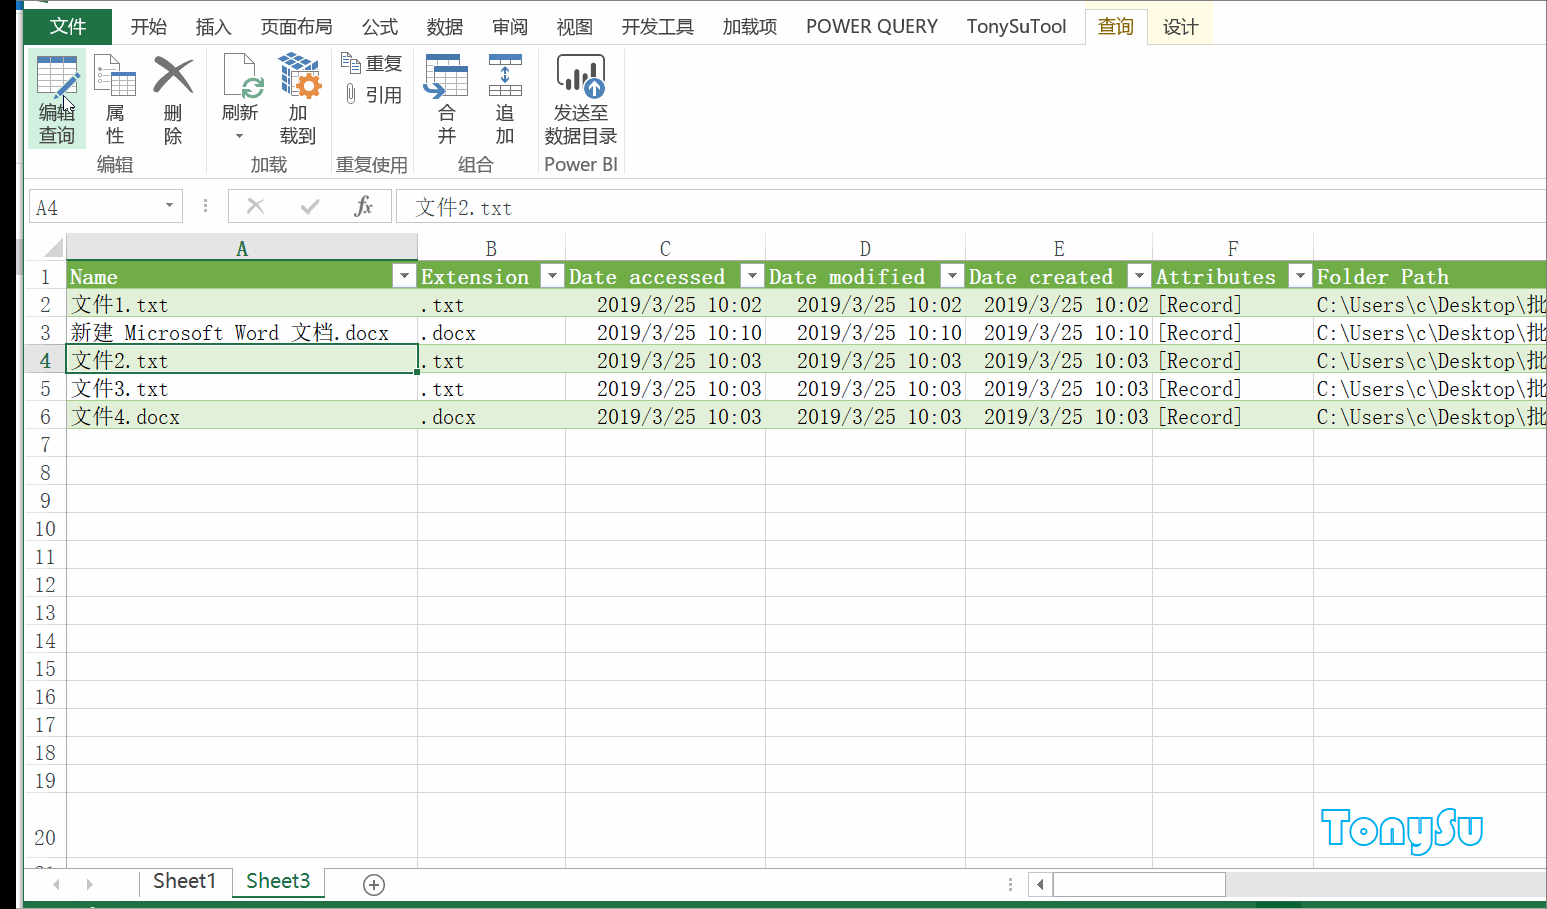The width and height of the screenshot is (1547, 909).
Task: Switch to the Sheet1 worksheet tab
Action: (x=184, y=881)
